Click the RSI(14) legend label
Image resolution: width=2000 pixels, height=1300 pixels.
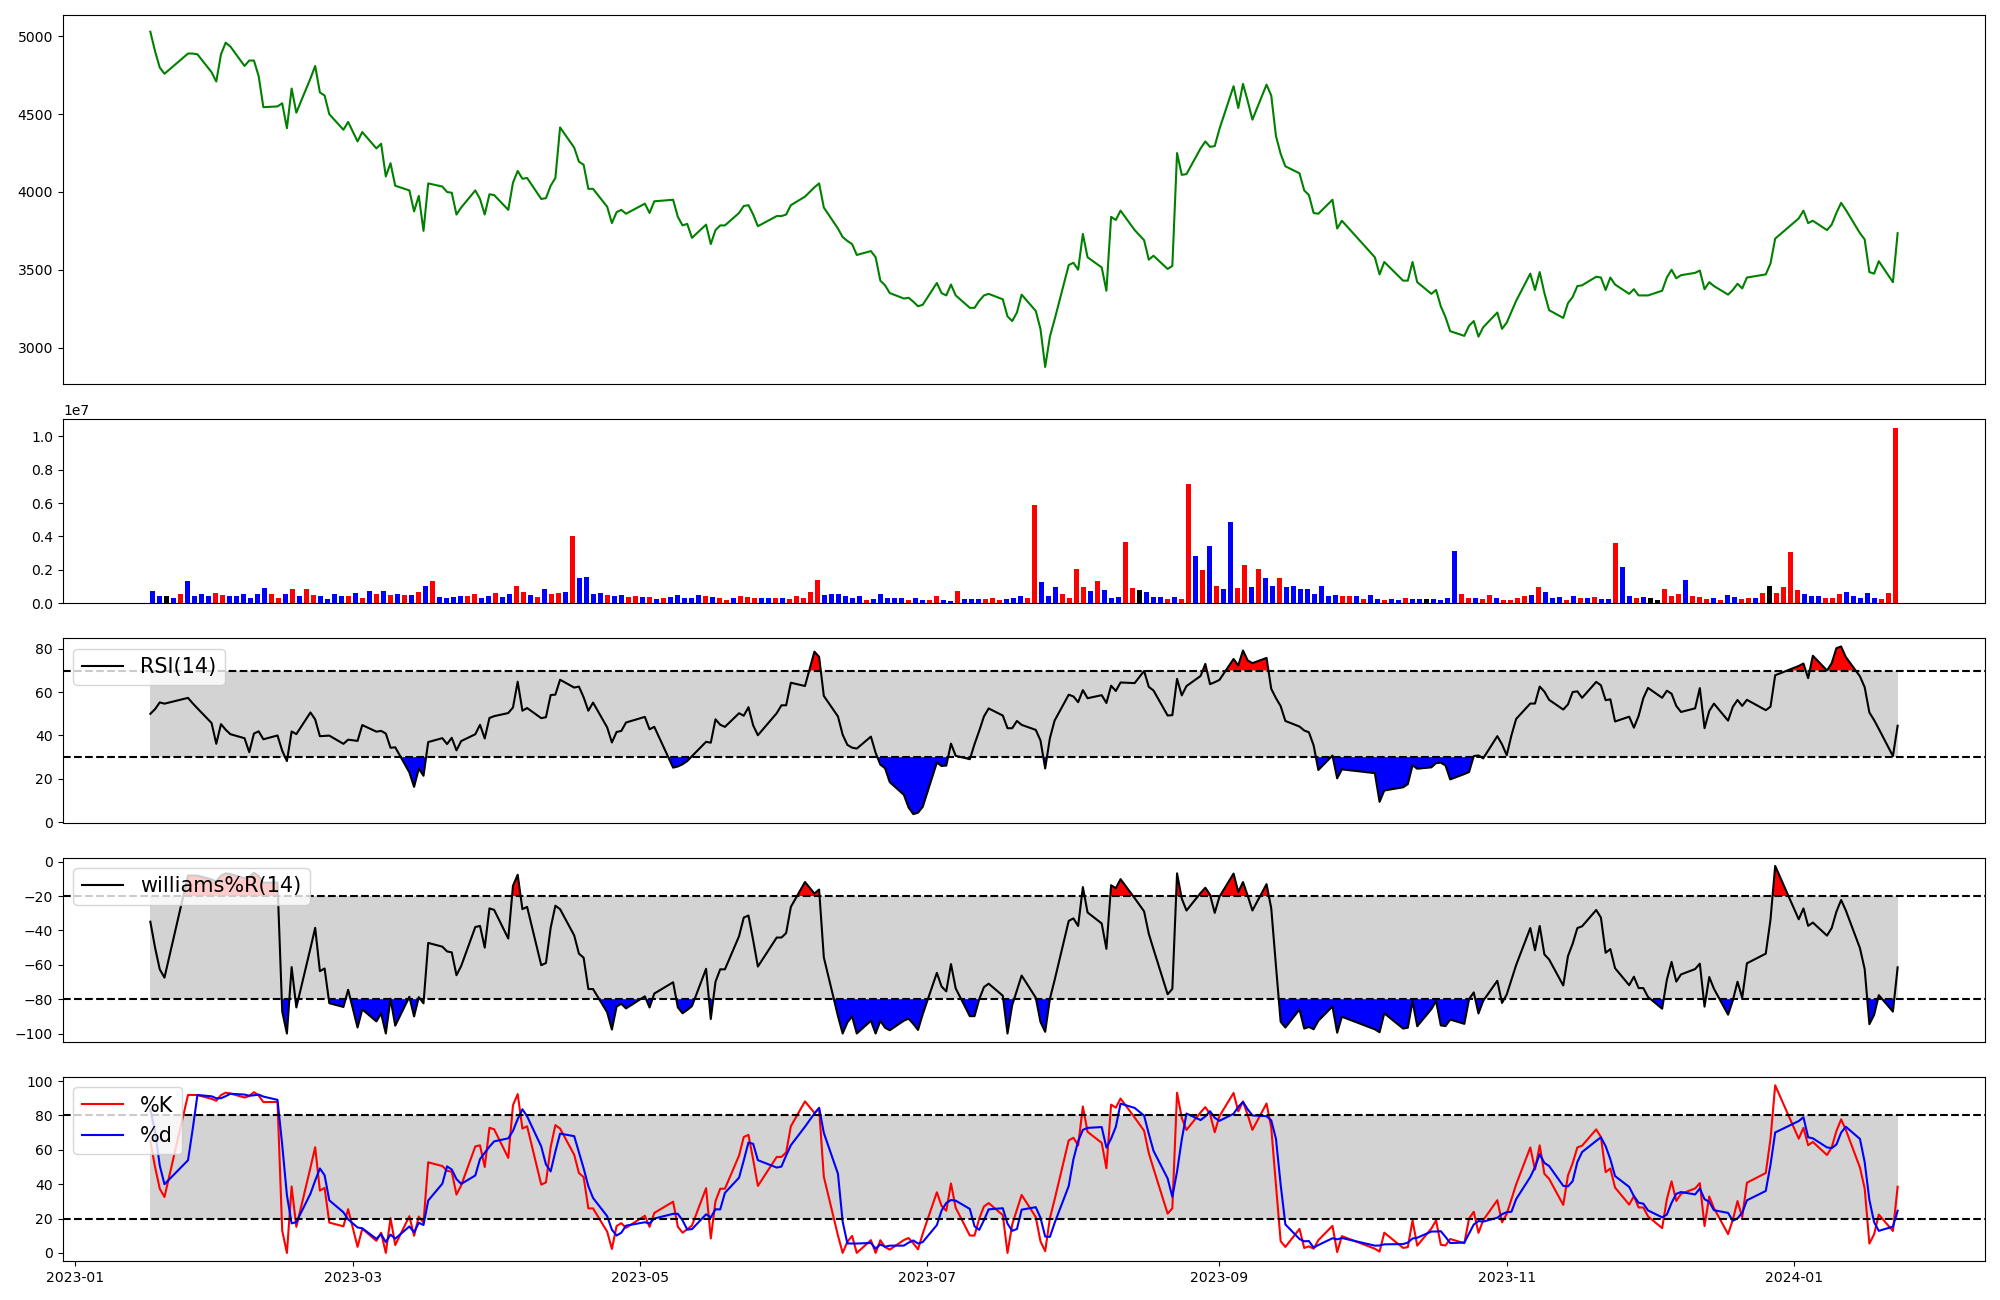(x=177, y=666)
